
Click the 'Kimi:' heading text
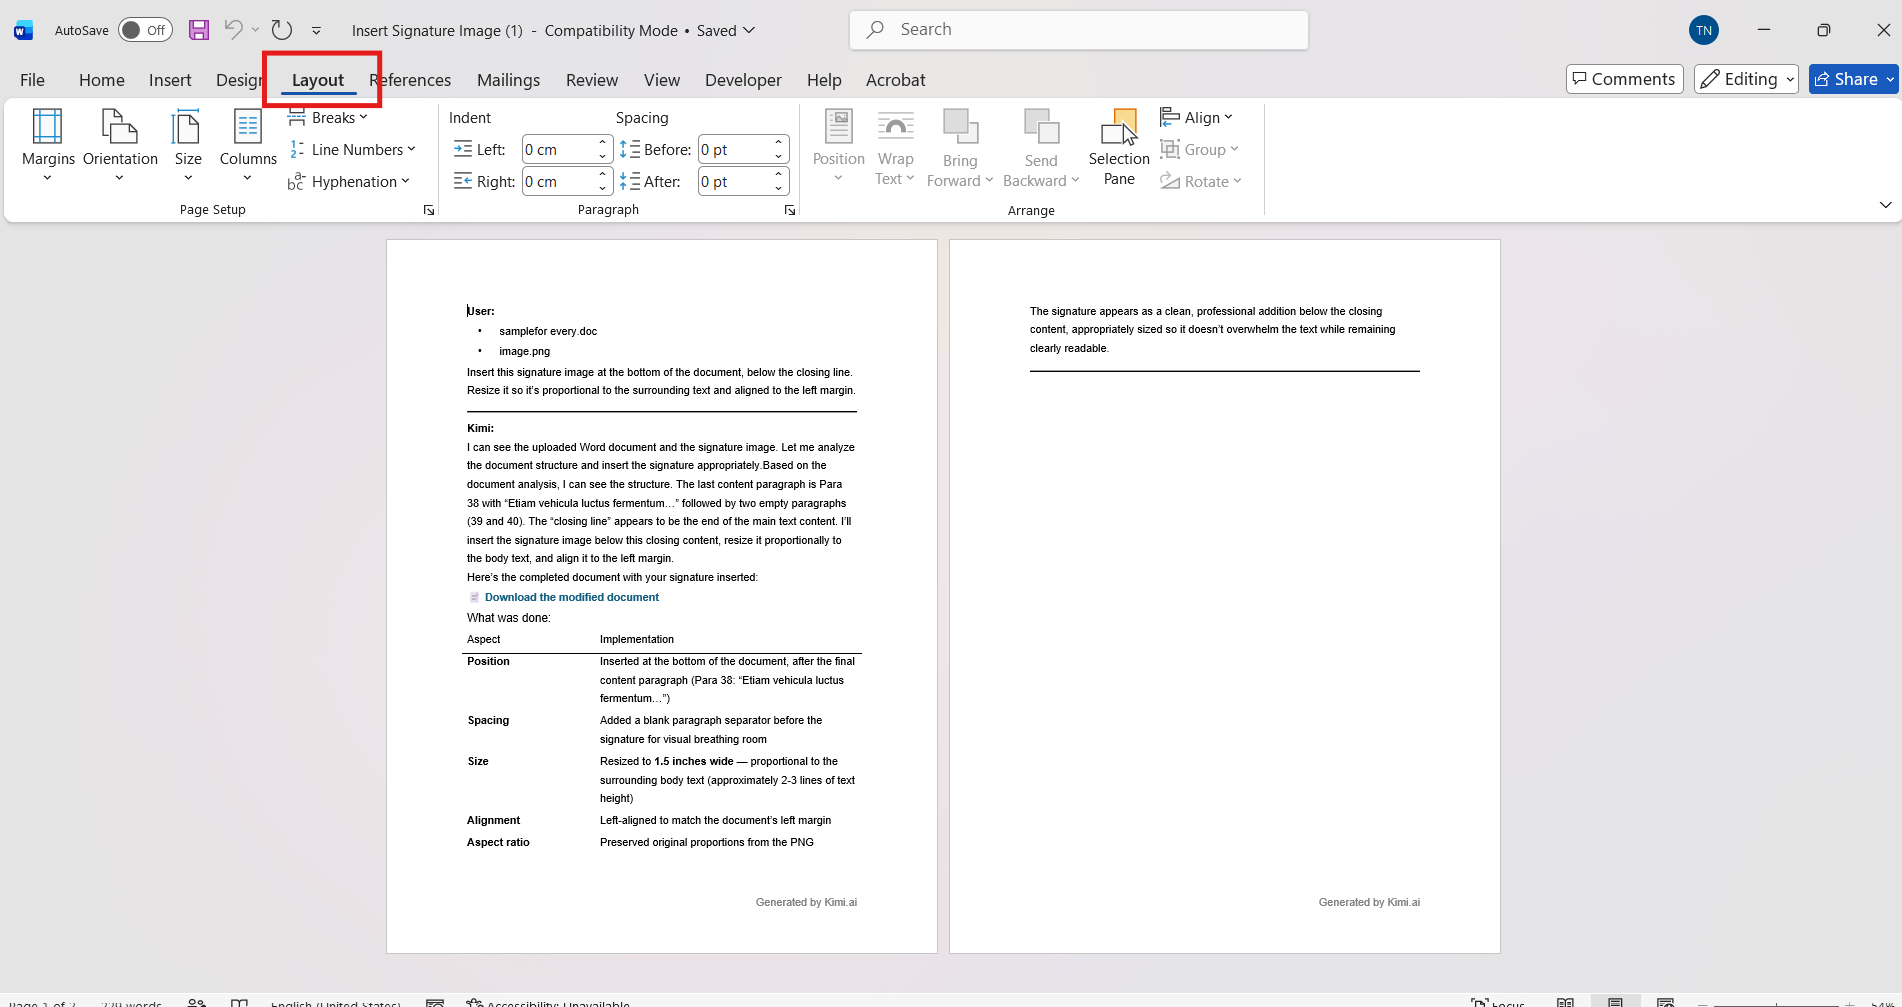point(480,428)
